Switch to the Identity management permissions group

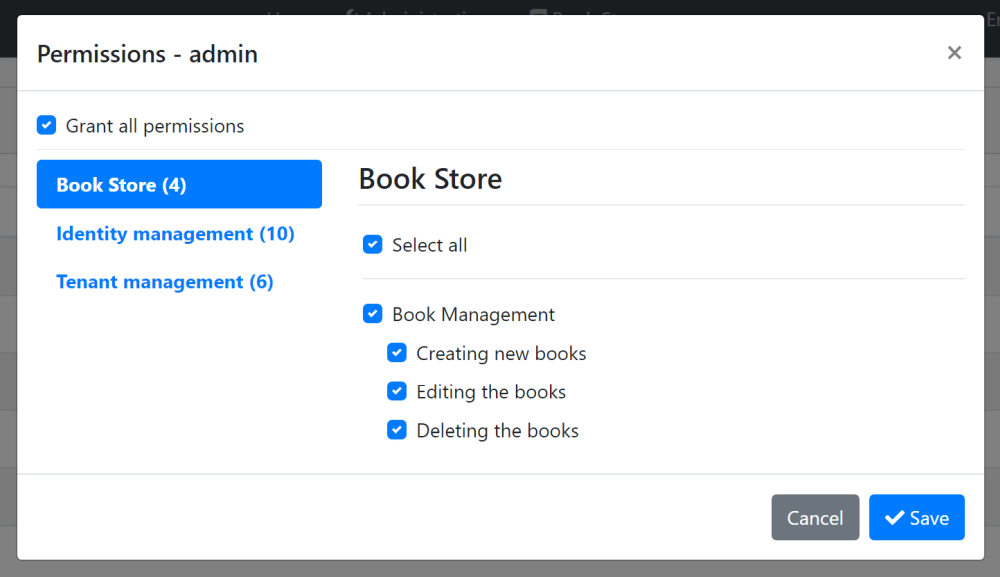tap(175, 233)
